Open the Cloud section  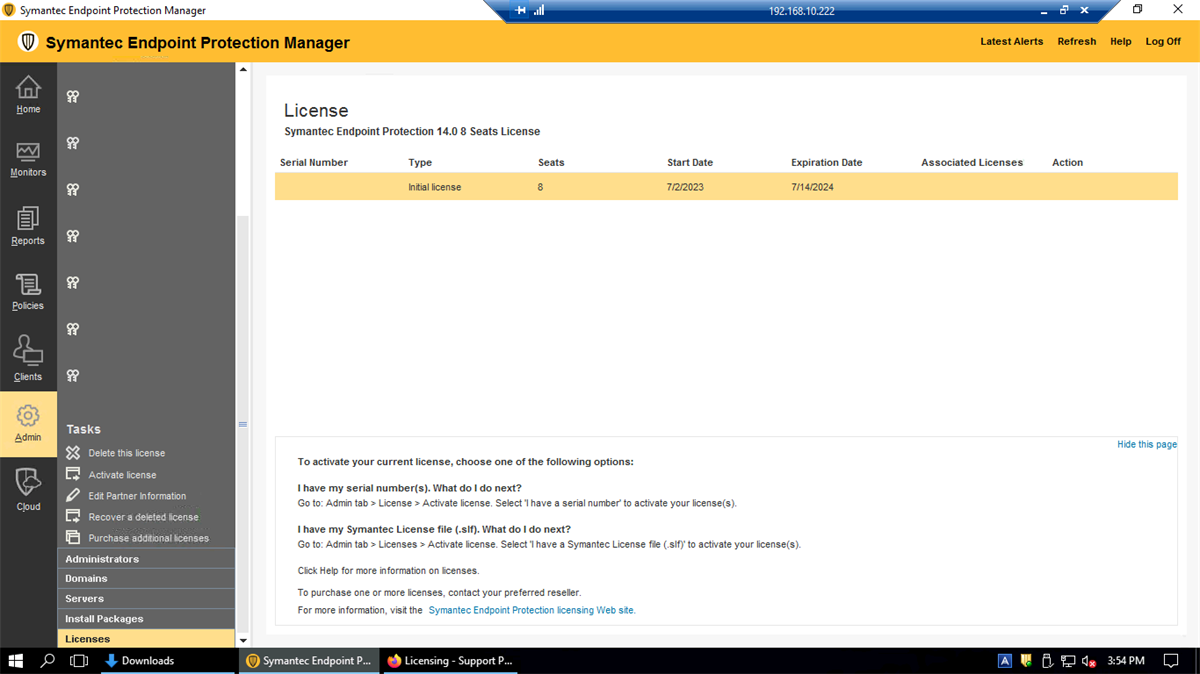pos(28,489)
